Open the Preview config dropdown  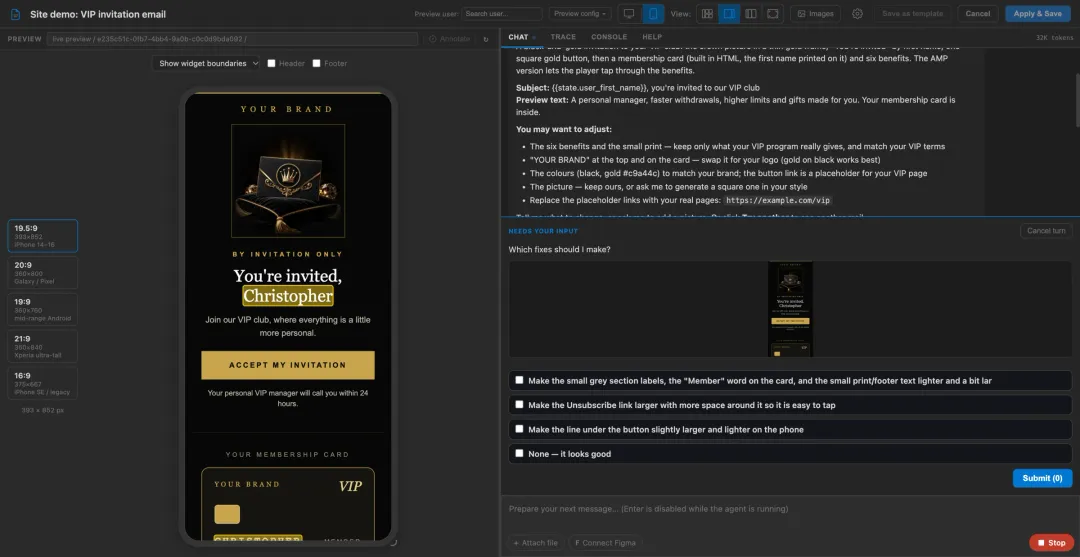581,14
